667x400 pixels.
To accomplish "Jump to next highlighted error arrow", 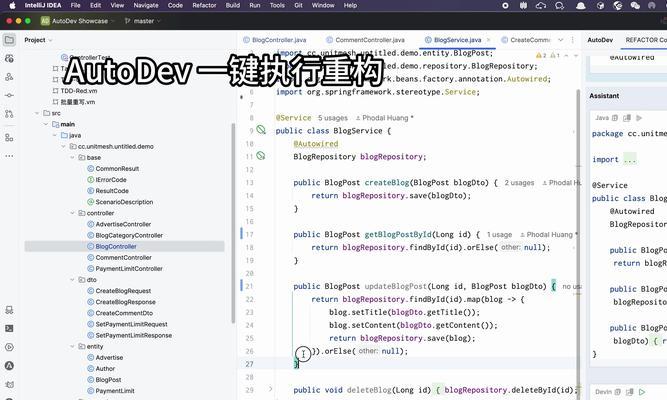I will coord(576,55).
